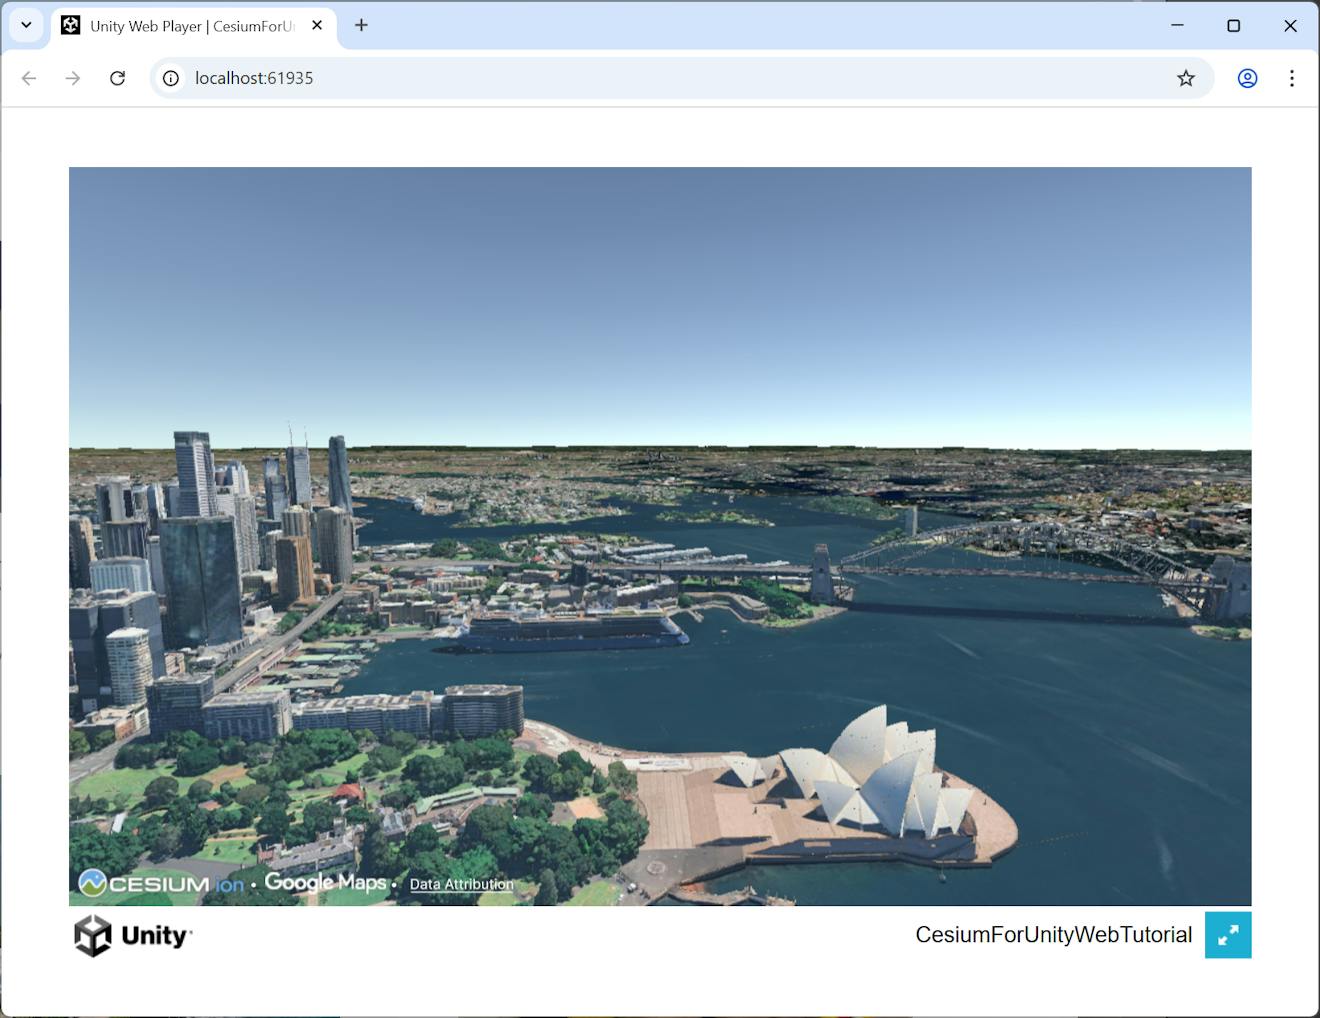Reload the page with the refresh icon
This screenshot has width=1320, height=1018.
[117, 77]
